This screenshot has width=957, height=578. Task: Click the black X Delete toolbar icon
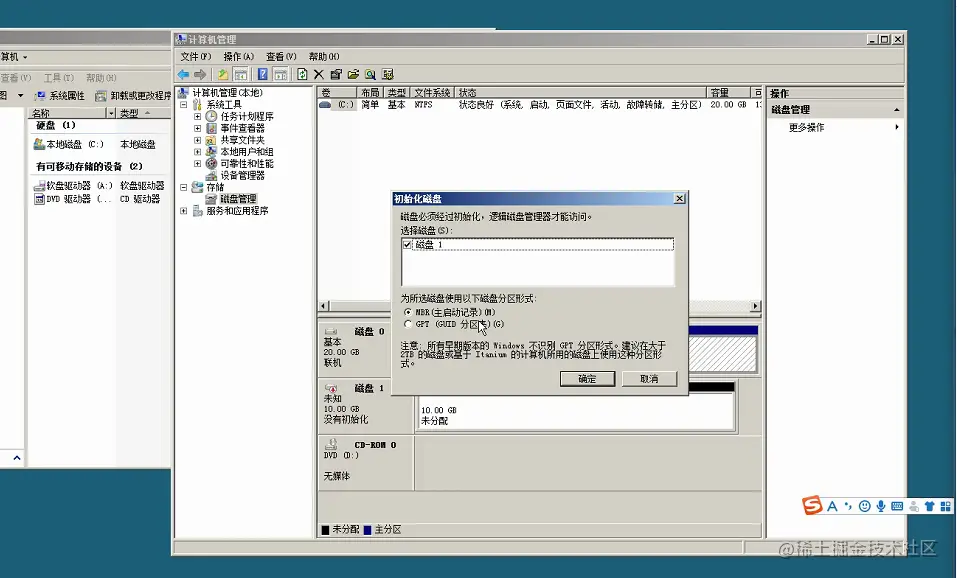pyautogui.click(x=319, y=74)
